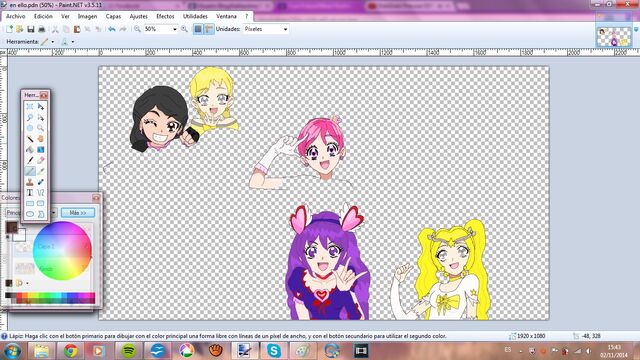
Task: Activate the Clone Stamp tool
Action: click(x=30, y=182)
